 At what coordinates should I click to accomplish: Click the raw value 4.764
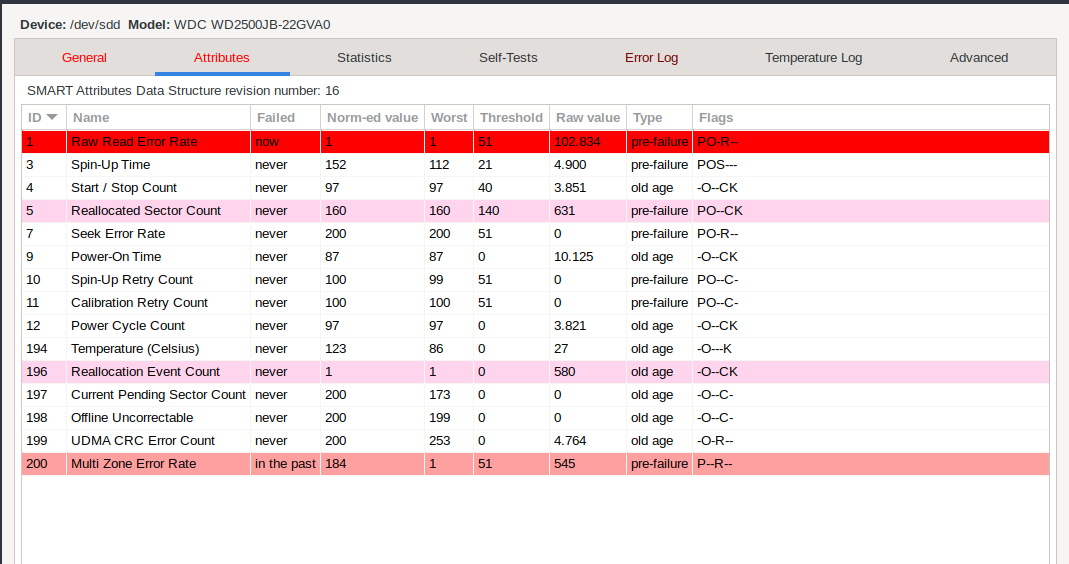tap(570, 441)
